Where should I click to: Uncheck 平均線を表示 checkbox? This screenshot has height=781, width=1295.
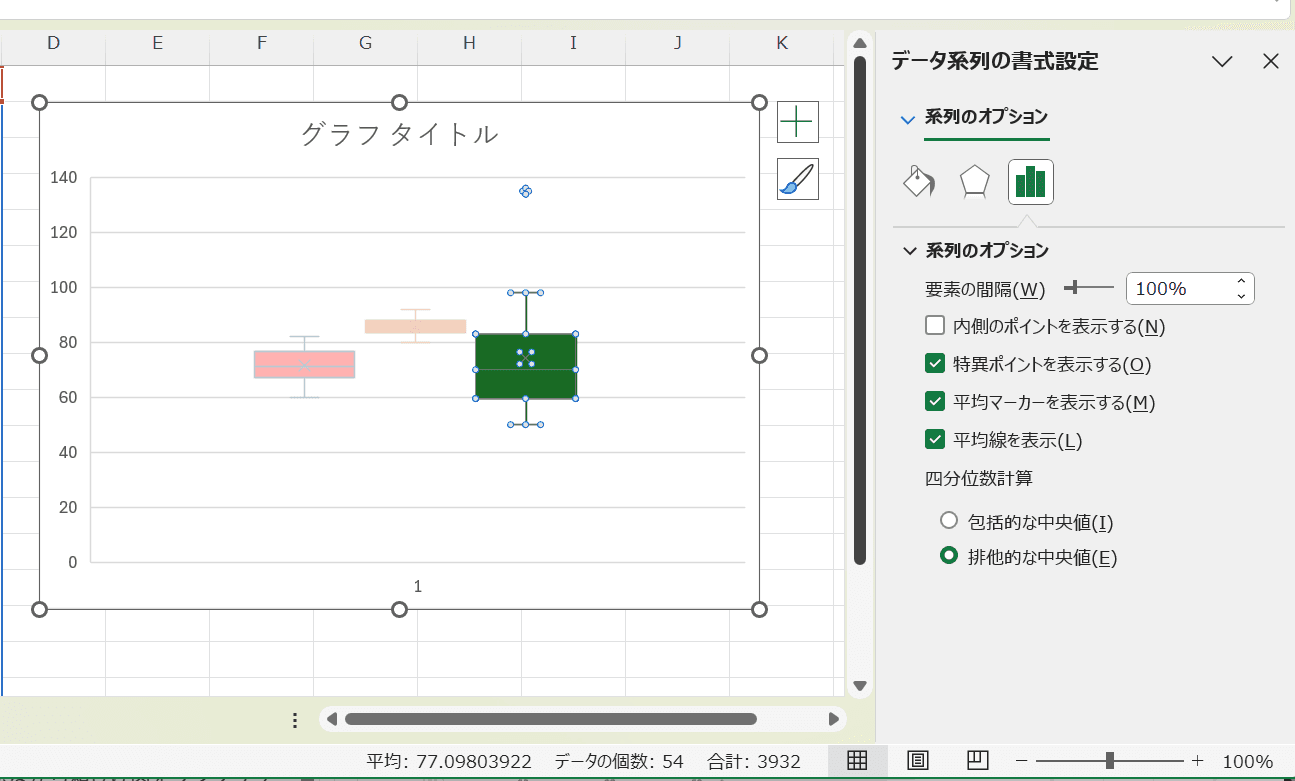click(935, 440)
